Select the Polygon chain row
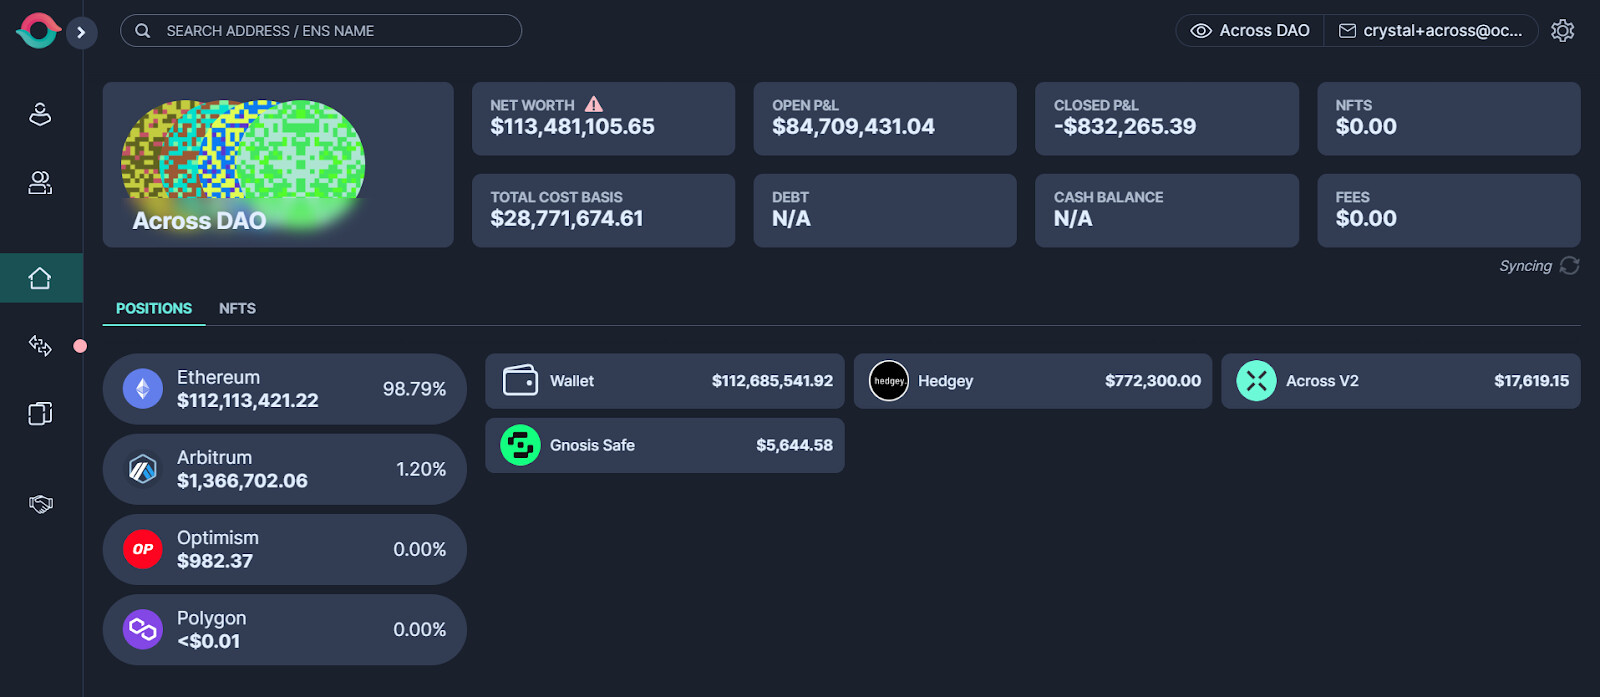The height and width of the screenshot is (697, 1600). pos(285,629)
